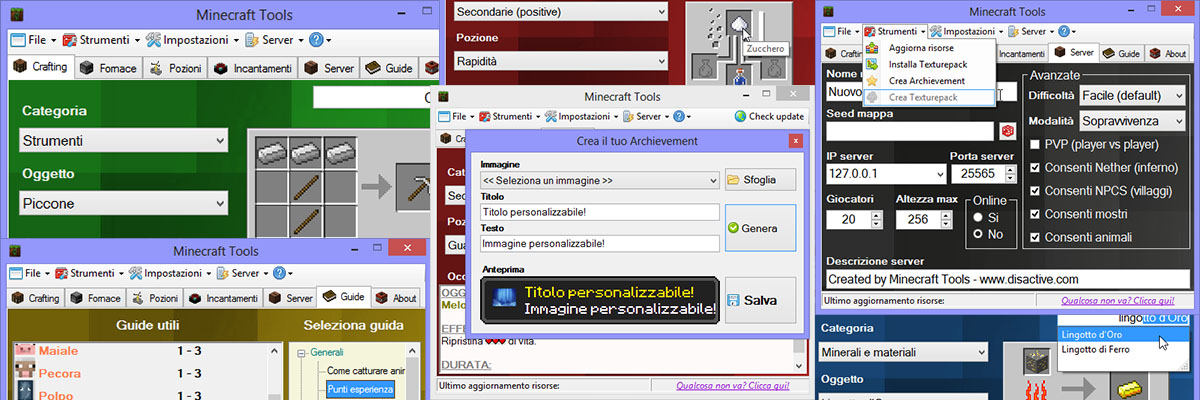
Task: Click Check update in center window
Action: tap(769, 116)
